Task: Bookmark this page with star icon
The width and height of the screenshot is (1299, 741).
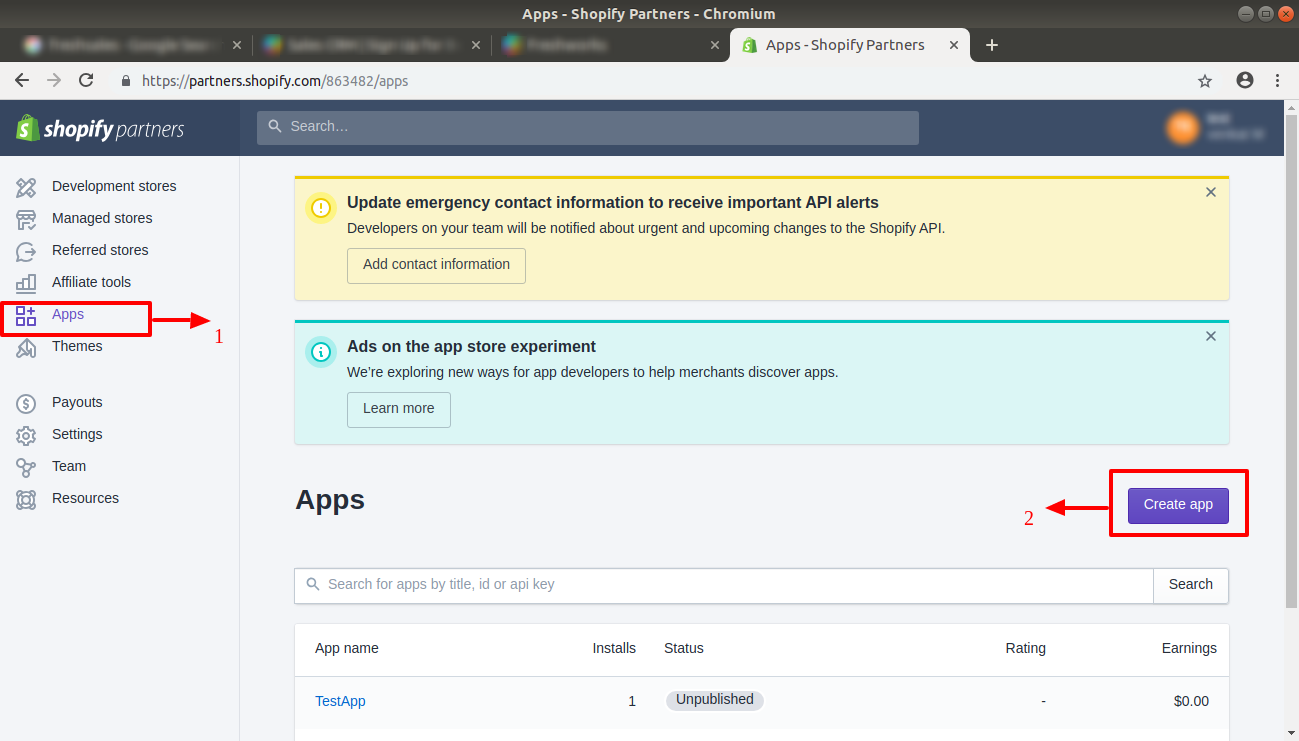Action: click(x=1205, y=81)
